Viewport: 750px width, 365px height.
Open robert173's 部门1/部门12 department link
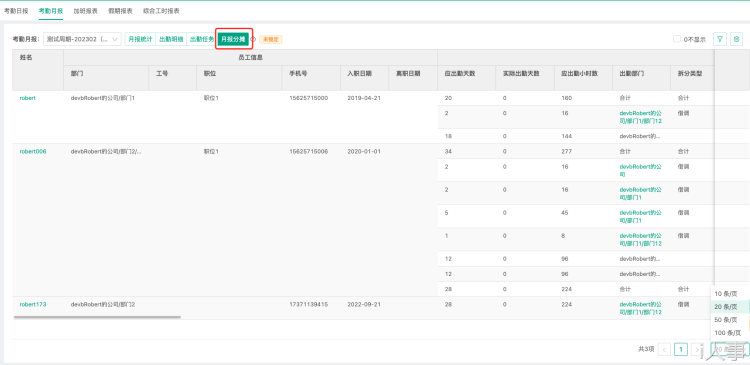[x=640, y=308]
